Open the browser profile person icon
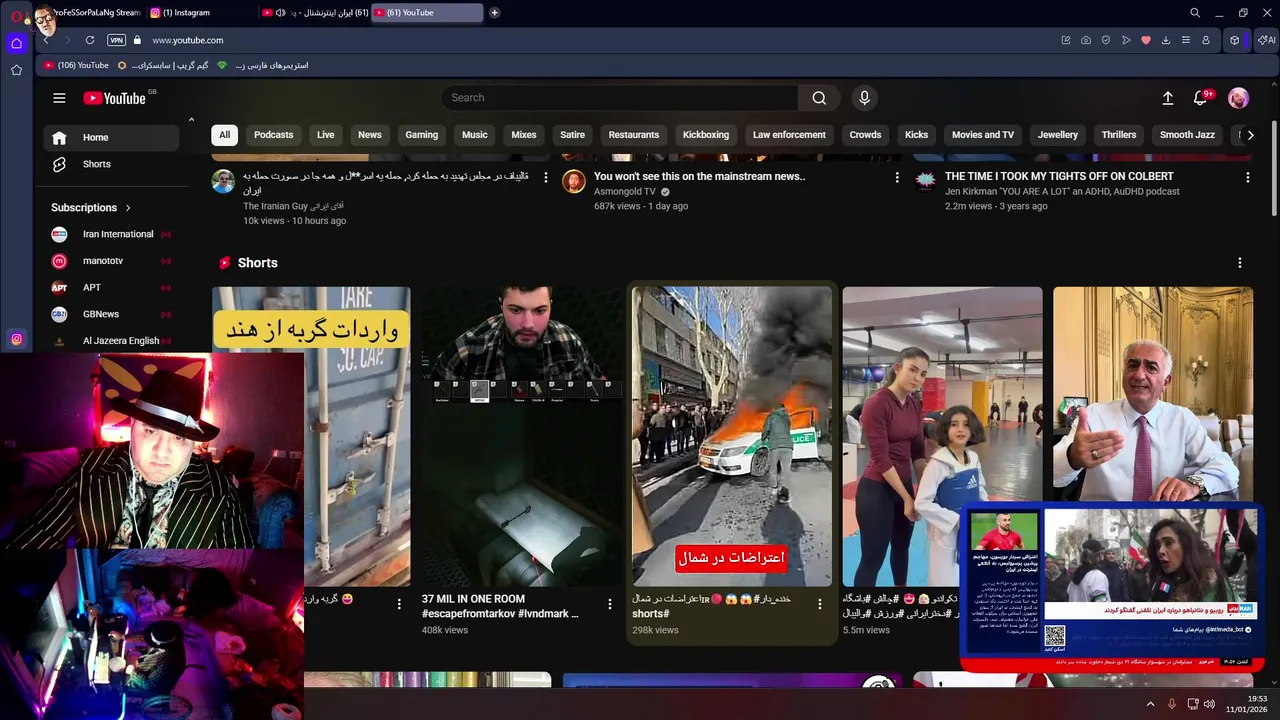 (1206, 40)
